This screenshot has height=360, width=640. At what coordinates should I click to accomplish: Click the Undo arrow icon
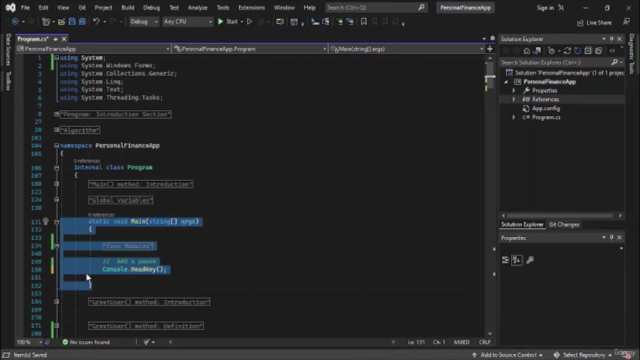coord(96,22)
